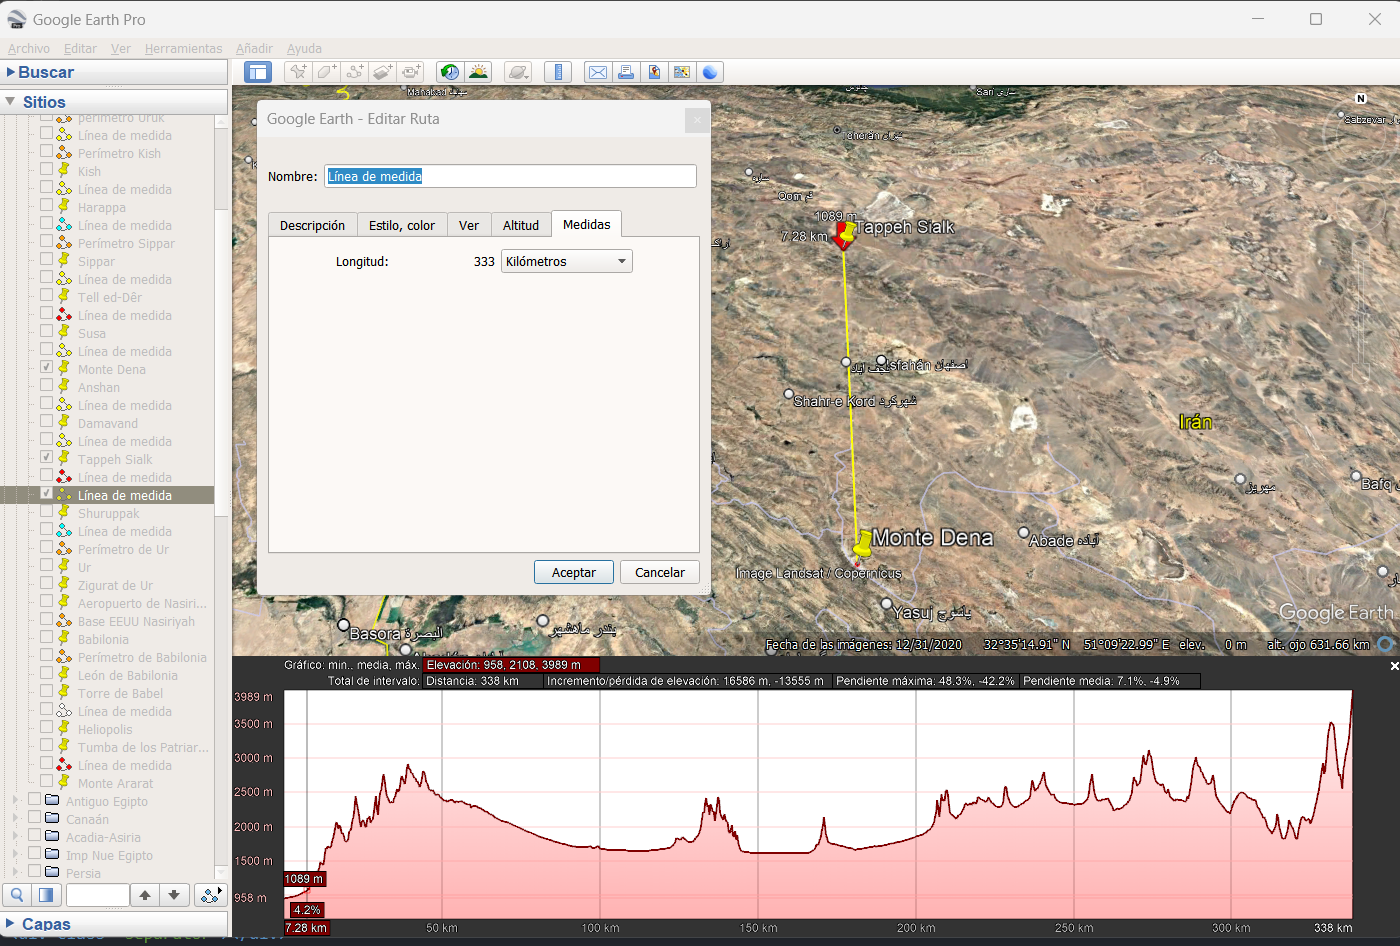
Task: Click the Sitios panel filter text box
Action: pyautogui.click(x=97, y=895)
